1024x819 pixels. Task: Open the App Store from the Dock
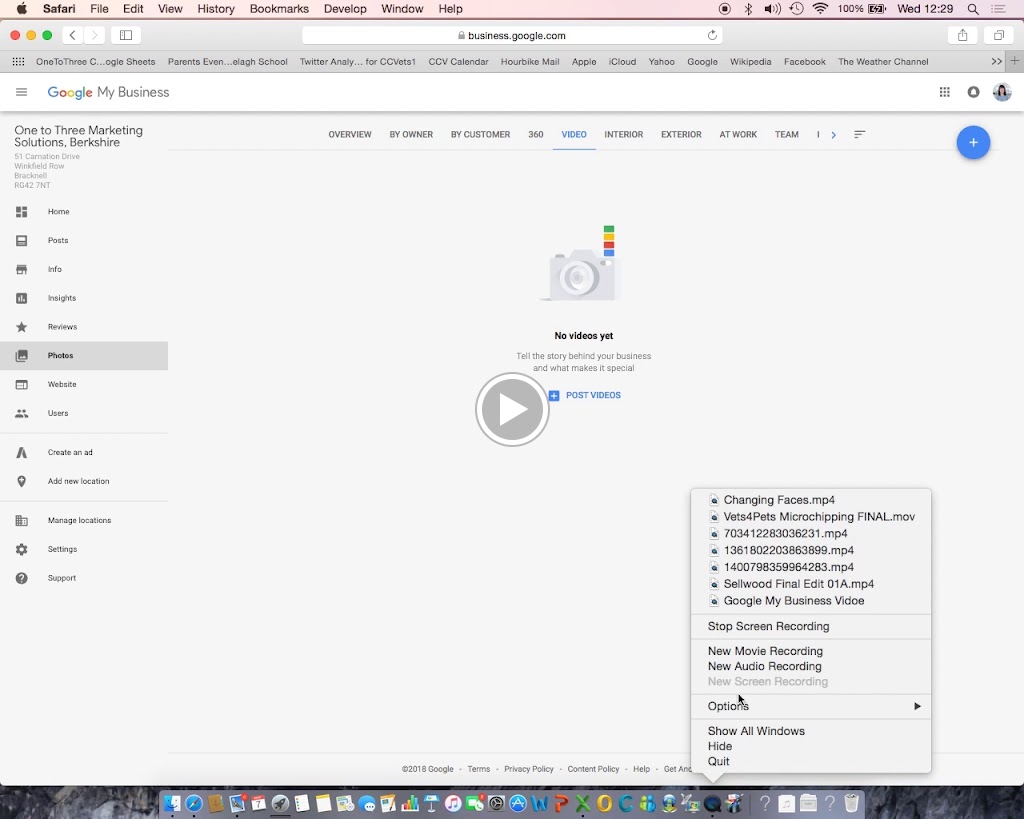coord(518,803)
